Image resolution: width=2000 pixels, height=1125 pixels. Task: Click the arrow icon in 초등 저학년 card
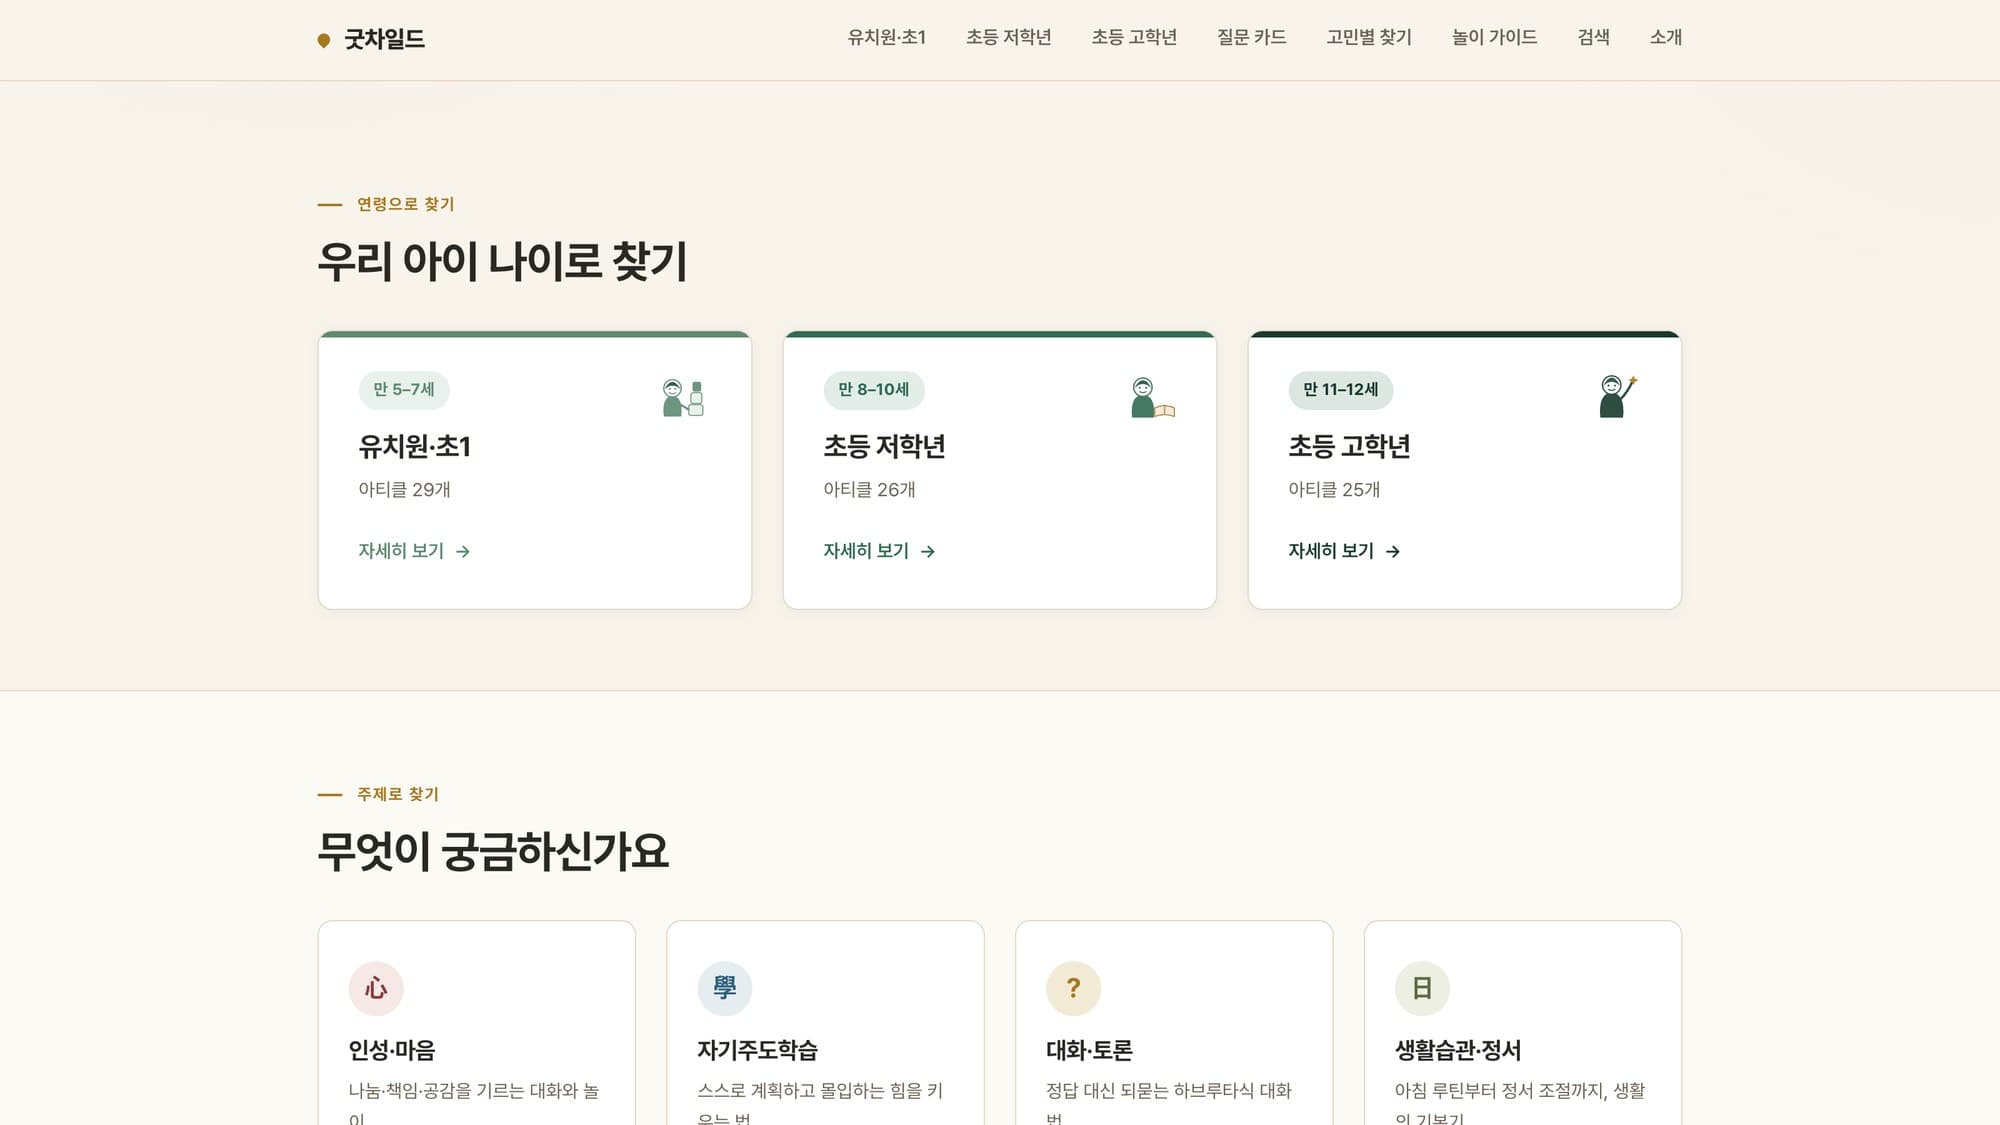[928, 551]
